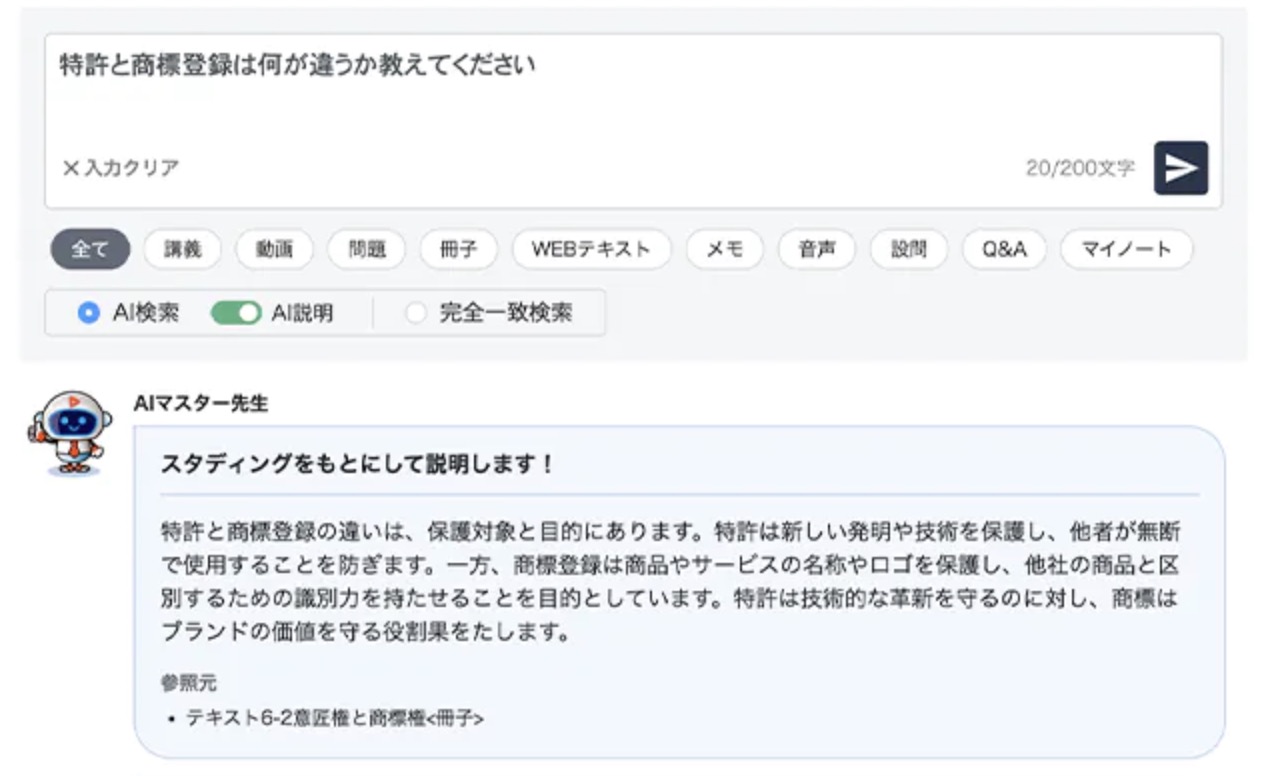Image resolution: width=1270 pixels, height=776 pixels.
Task: Click the heading スタディングをもとにして説明します!
Action: [x=357, y=465]
